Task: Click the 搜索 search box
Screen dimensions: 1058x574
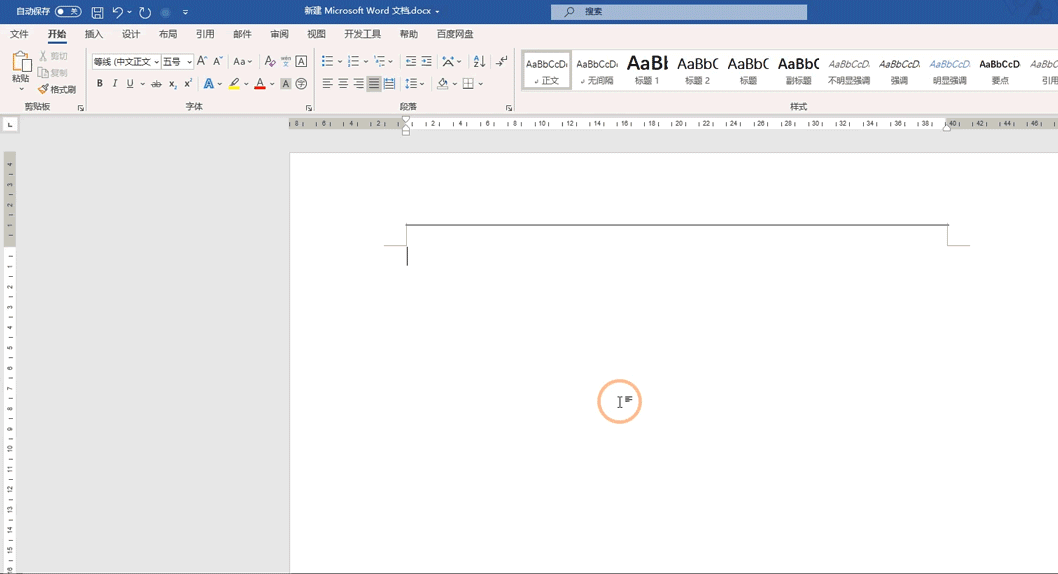Action: [680, 12]
